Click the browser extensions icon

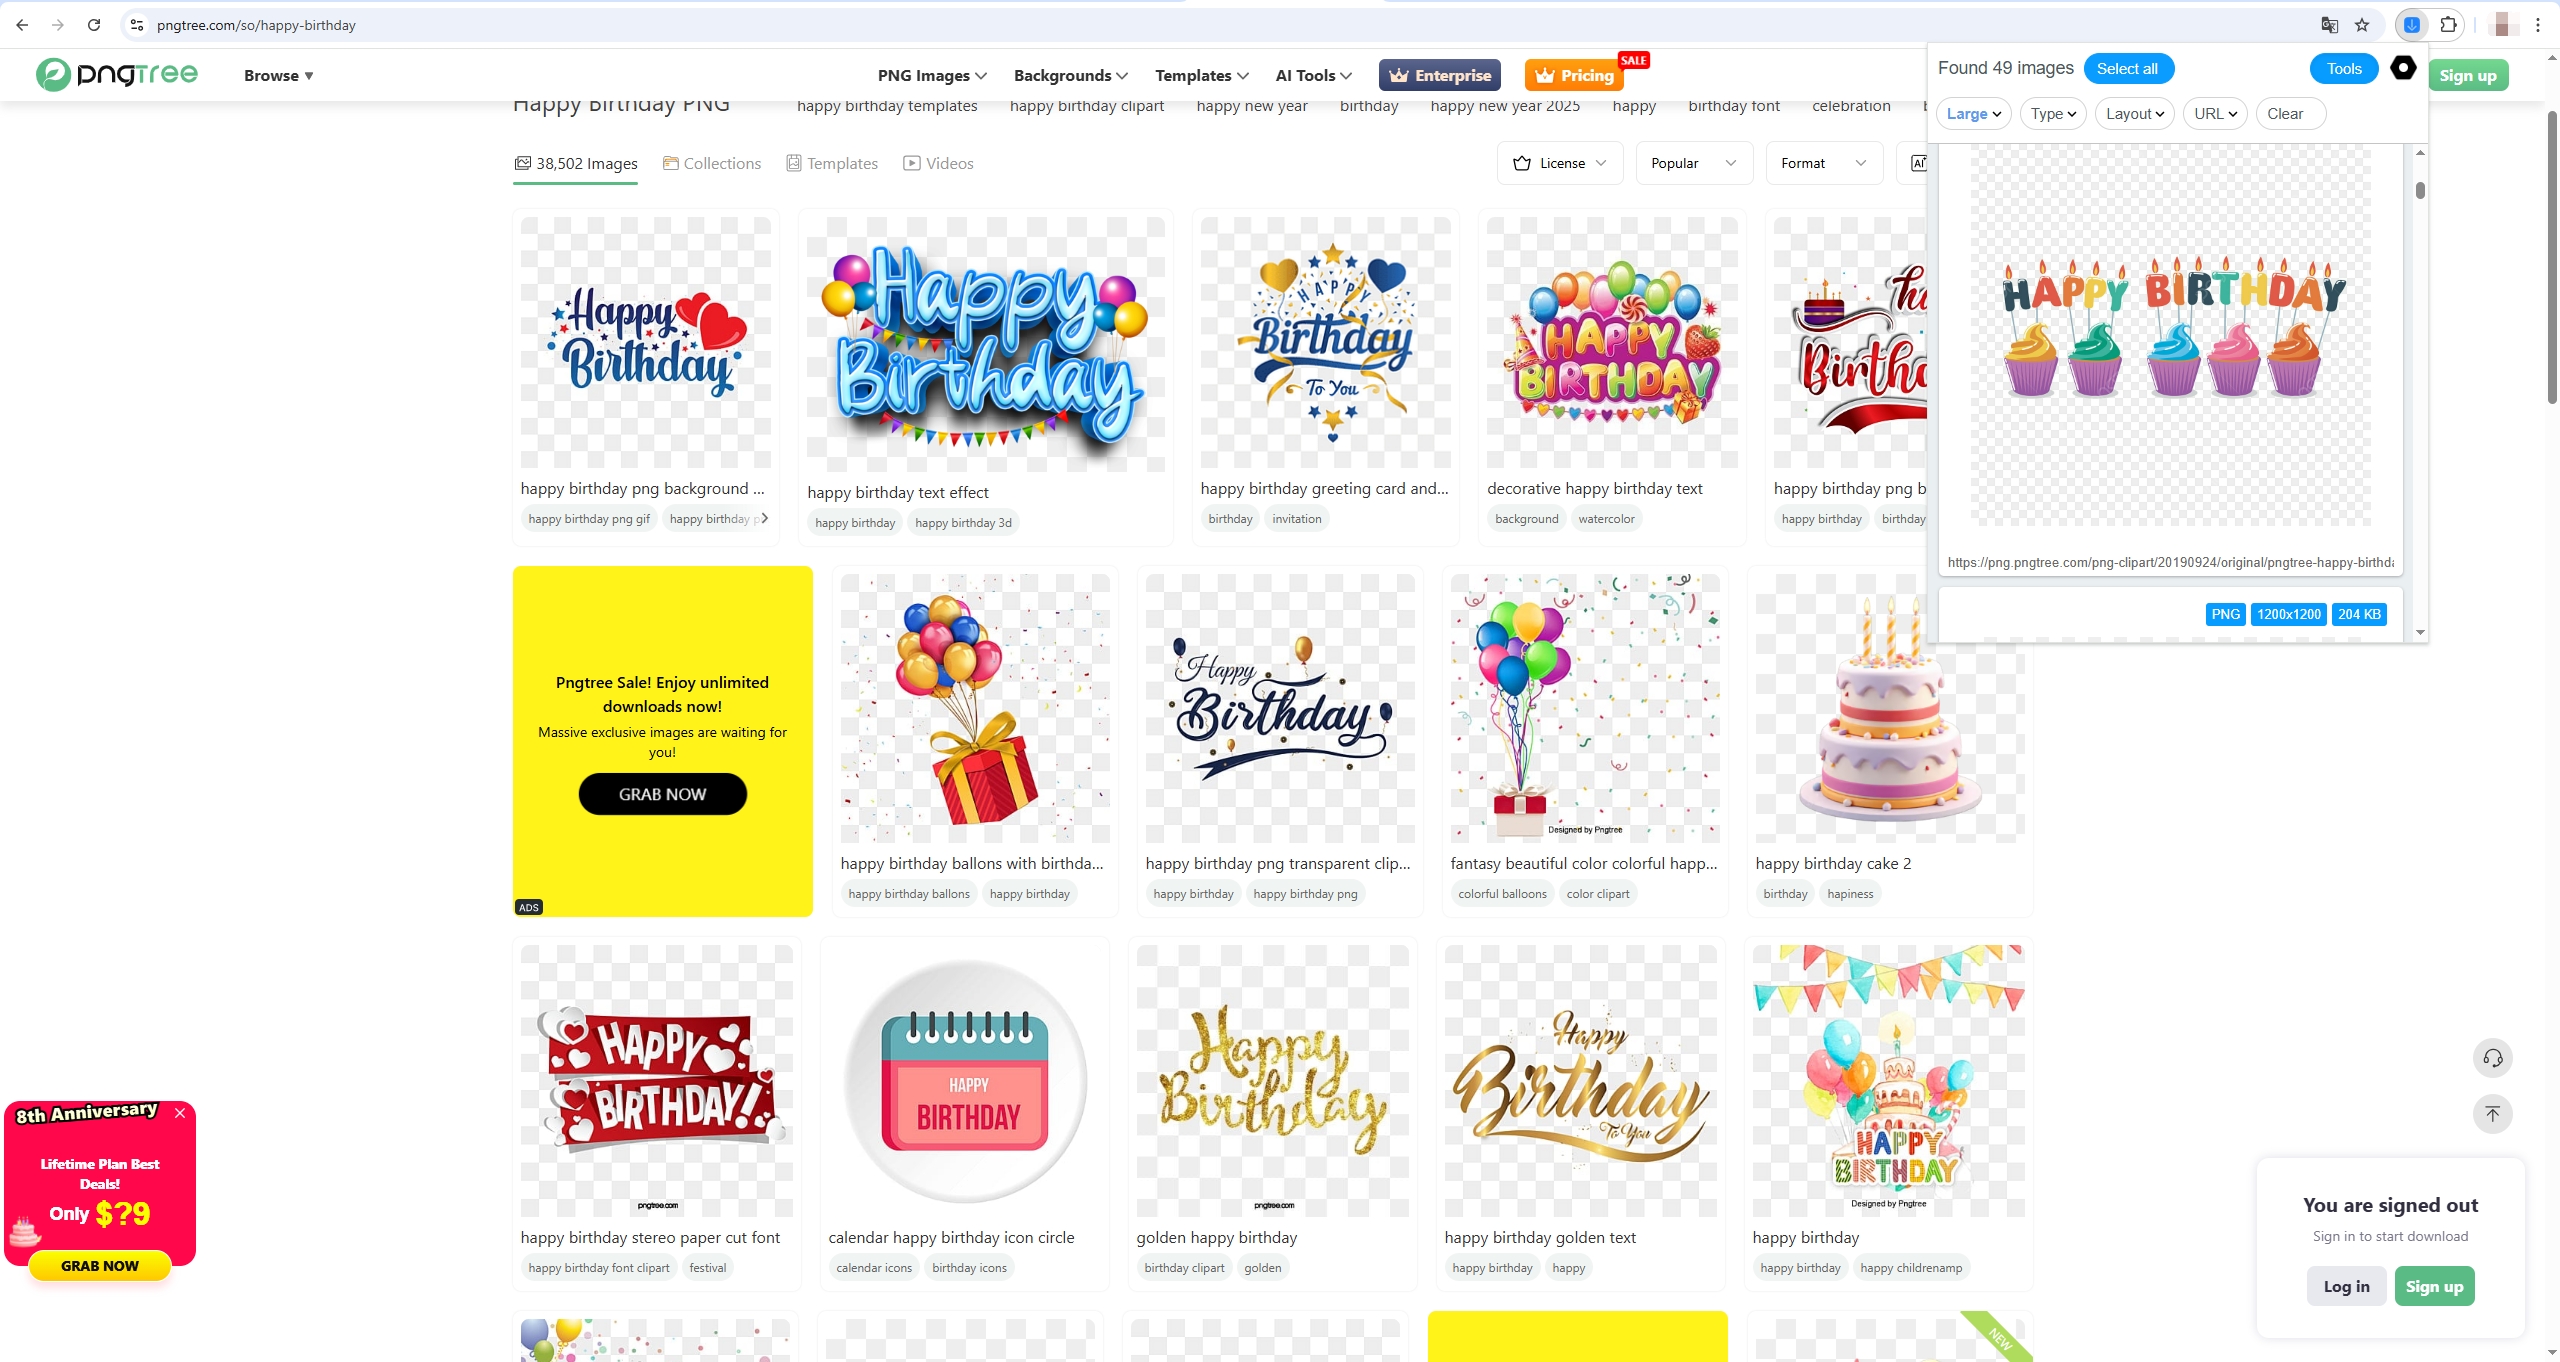2448,24
